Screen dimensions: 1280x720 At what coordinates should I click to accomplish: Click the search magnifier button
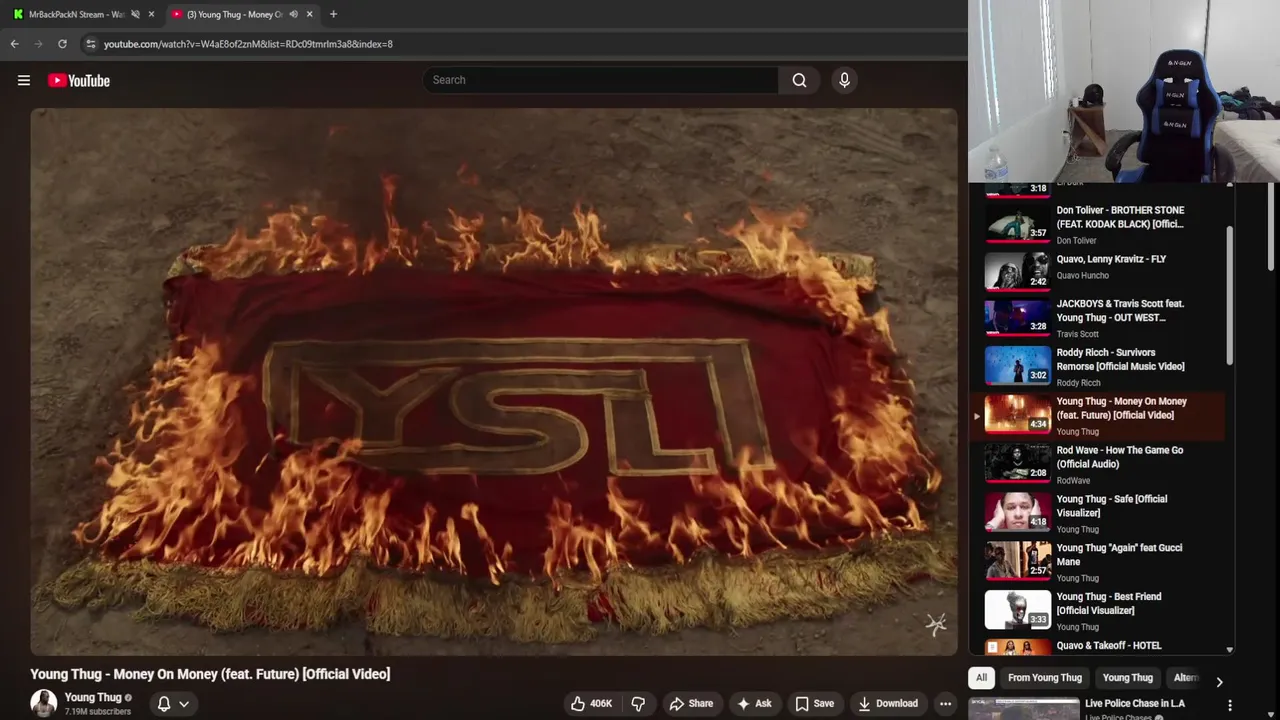(799, 80)
